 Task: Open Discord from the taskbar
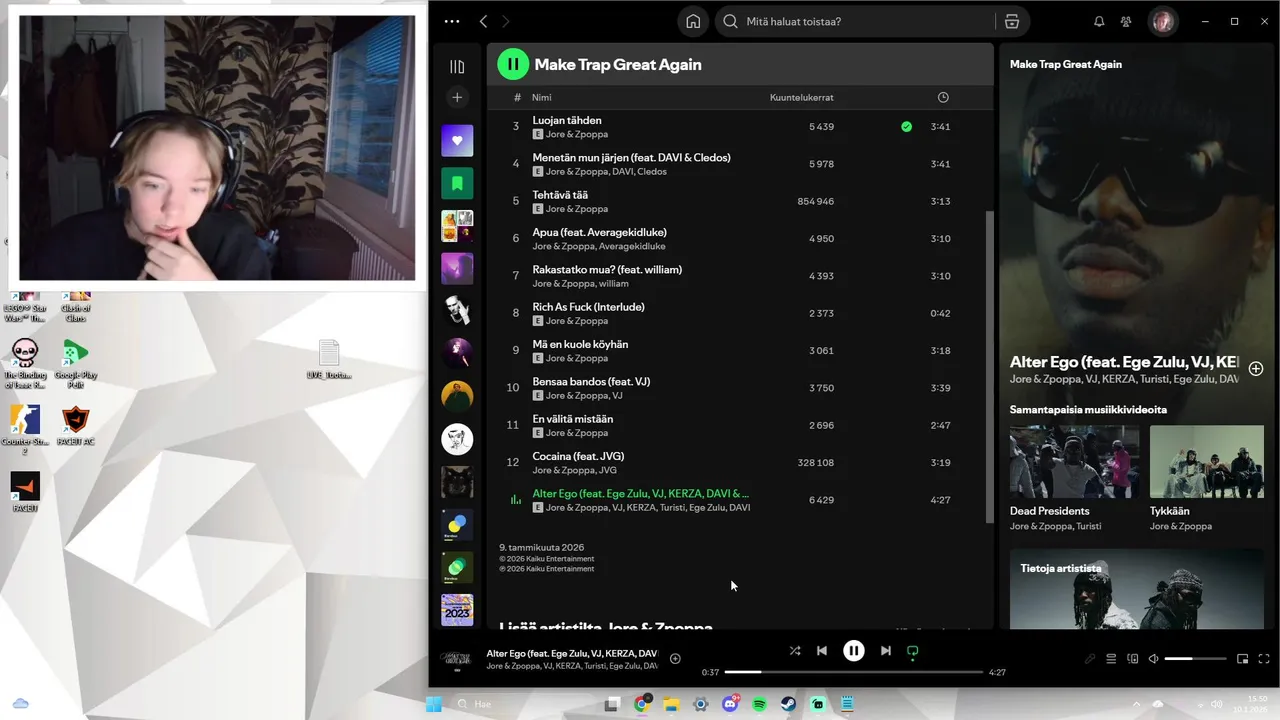click(730, 704)
